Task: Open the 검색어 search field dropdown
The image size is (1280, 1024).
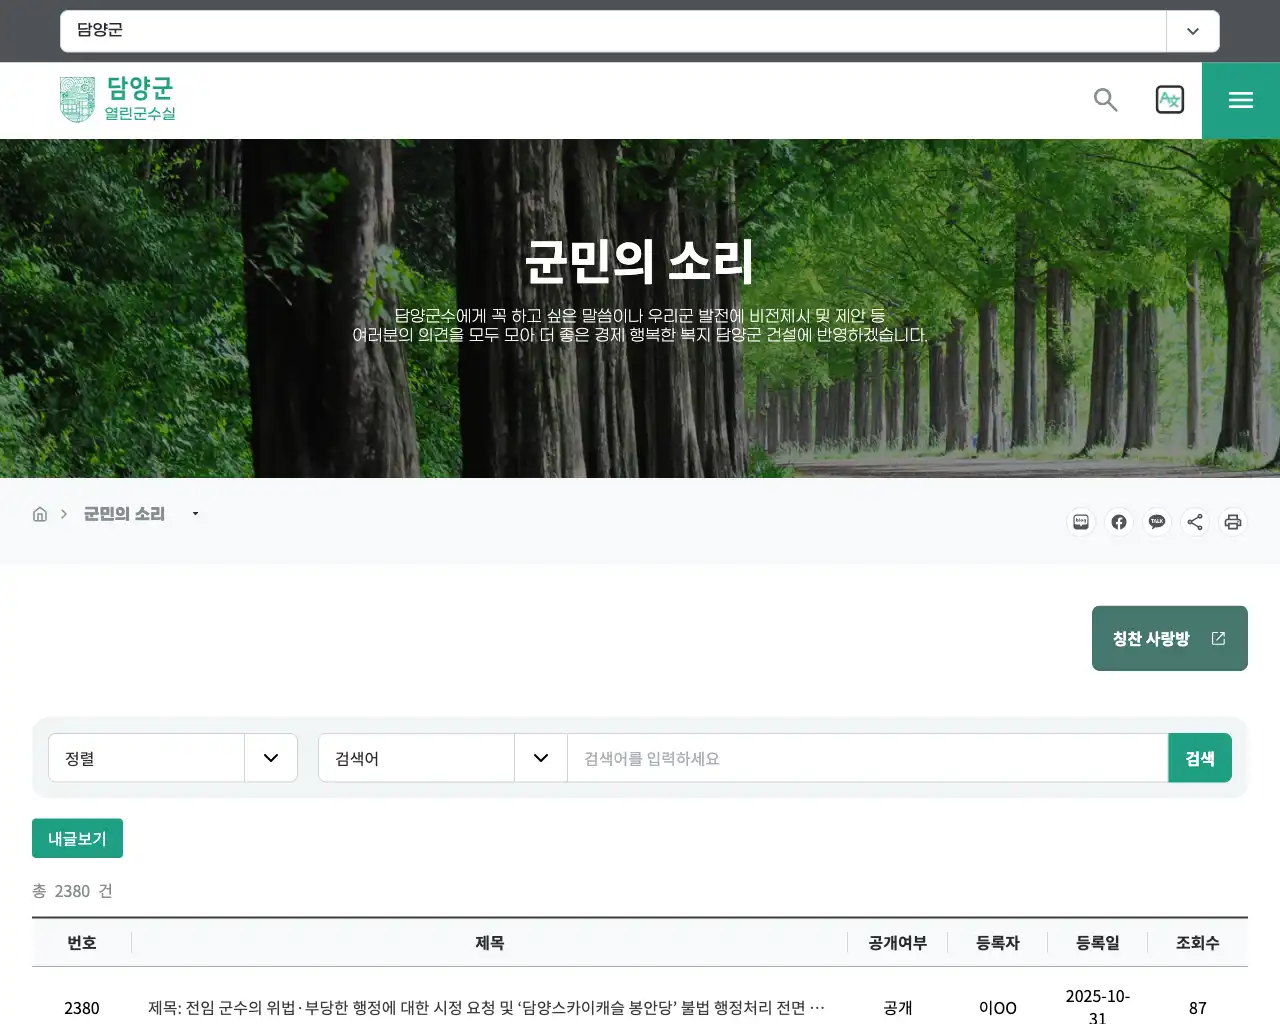Action: [540, 757]
